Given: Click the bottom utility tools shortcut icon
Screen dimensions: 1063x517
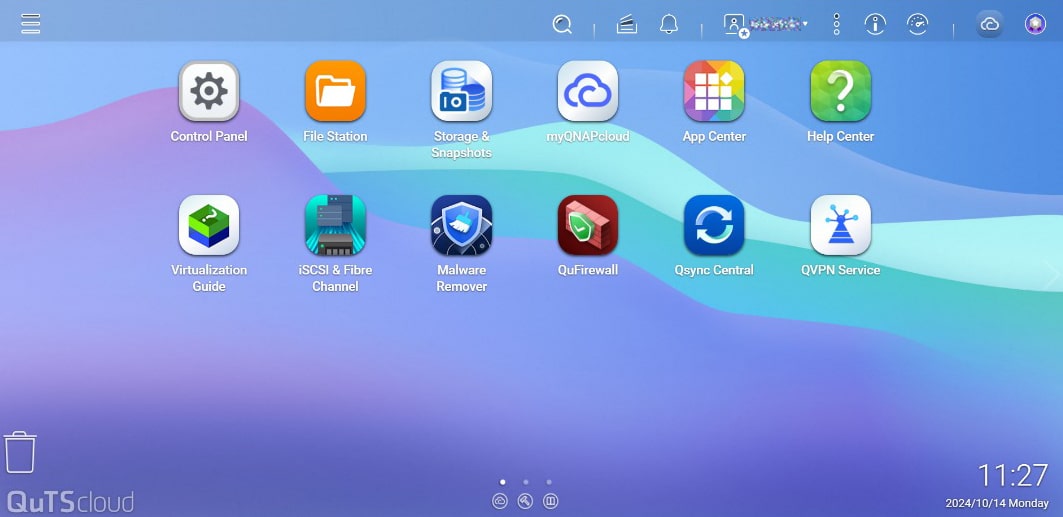Looking at the screenshot, I should tap(525, 501).
